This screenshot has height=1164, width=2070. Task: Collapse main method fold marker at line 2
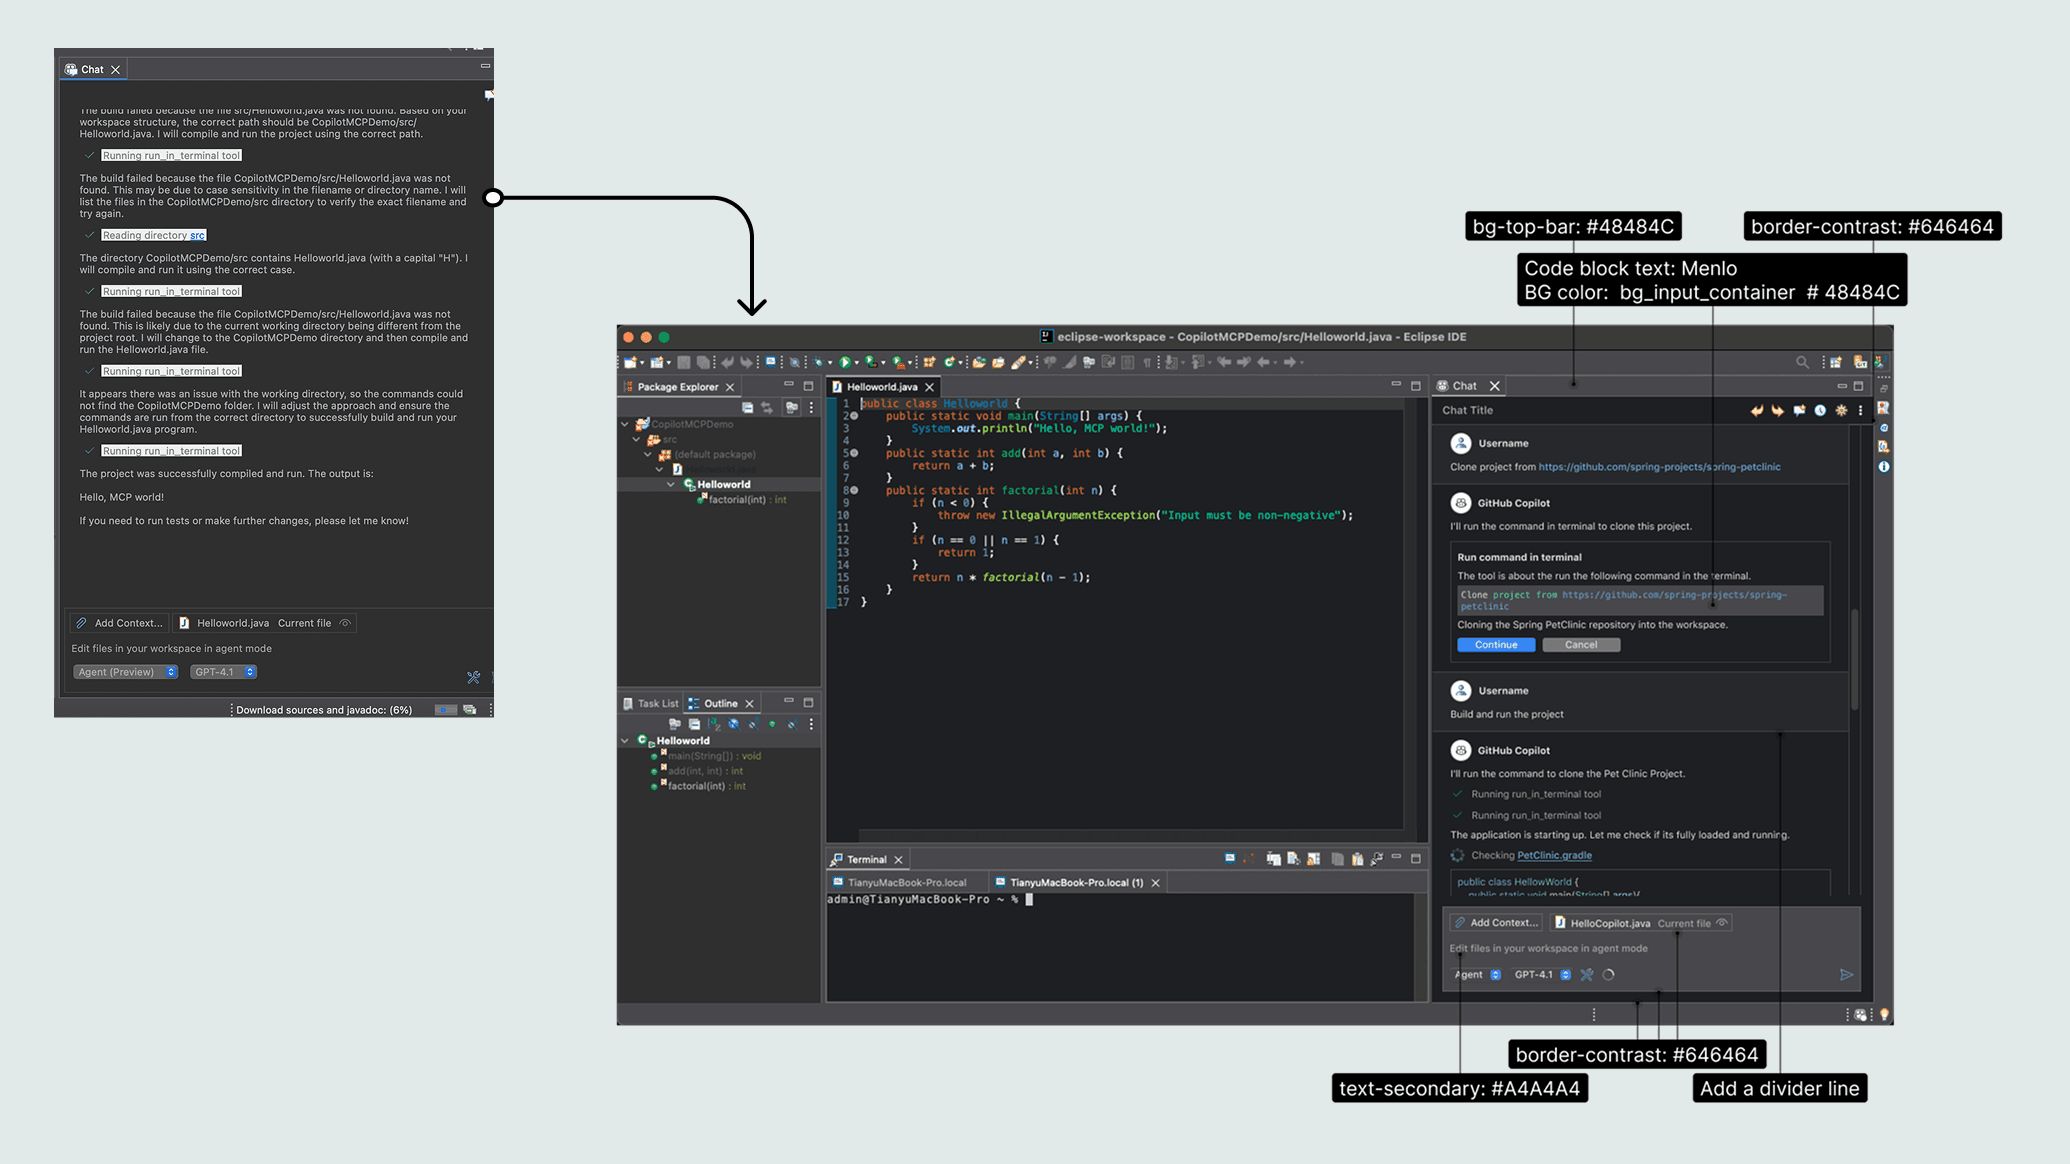click(x=854, y=416)
